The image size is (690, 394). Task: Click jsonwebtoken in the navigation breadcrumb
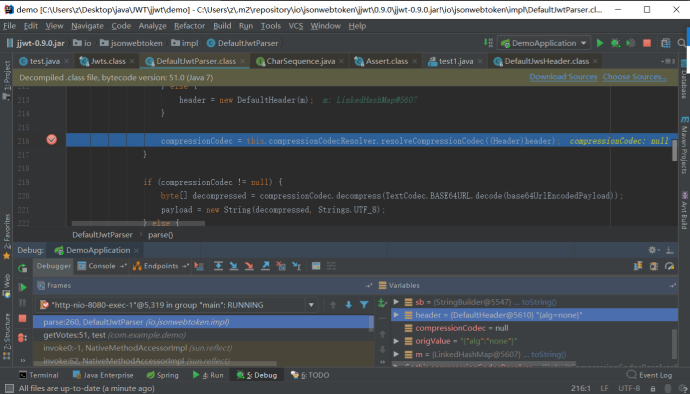coord(136,43)
